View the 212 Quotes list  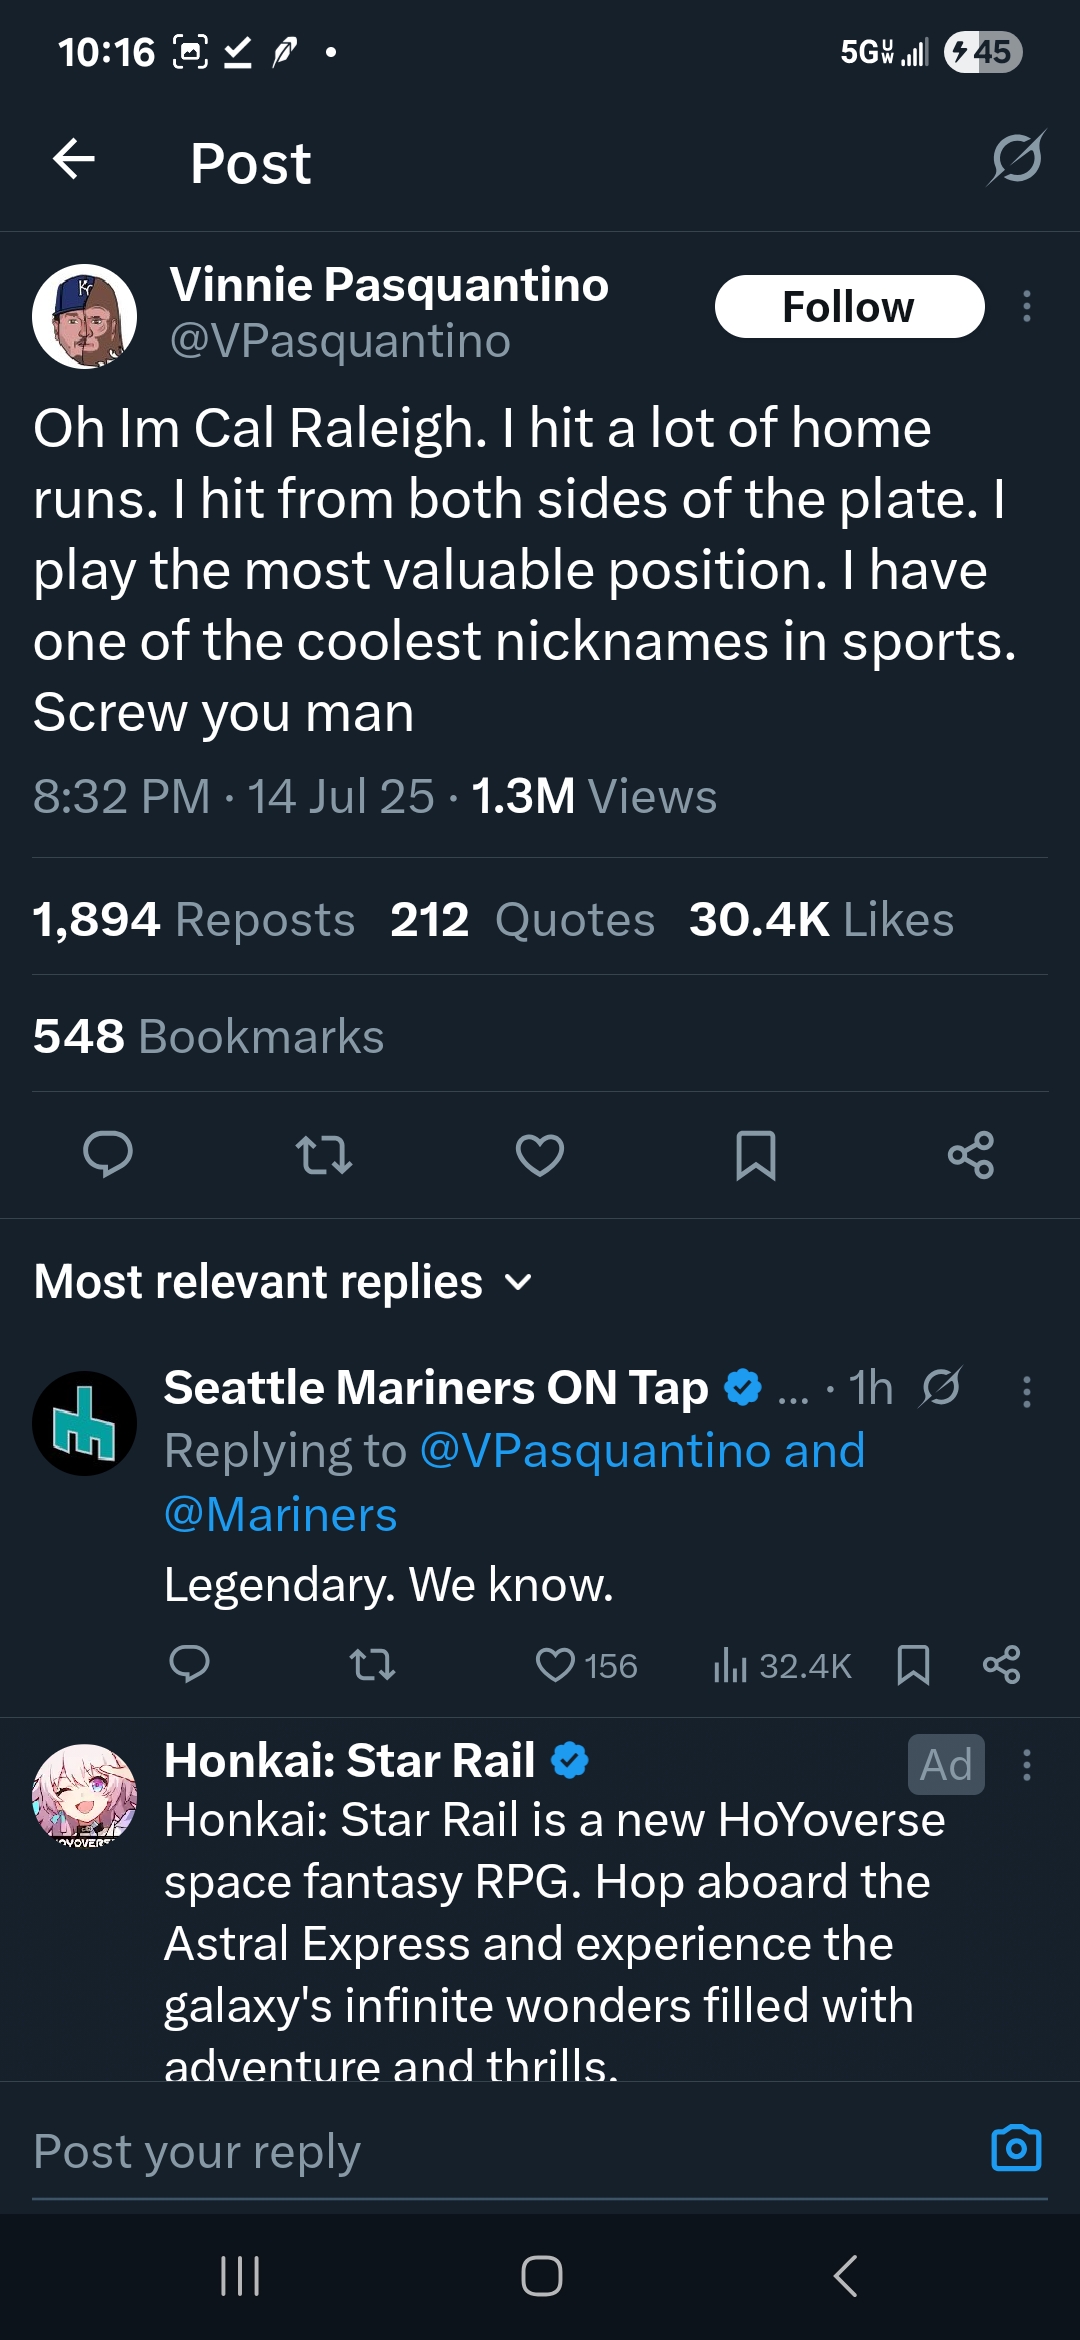pyautogui.click(x=522, y=919)
